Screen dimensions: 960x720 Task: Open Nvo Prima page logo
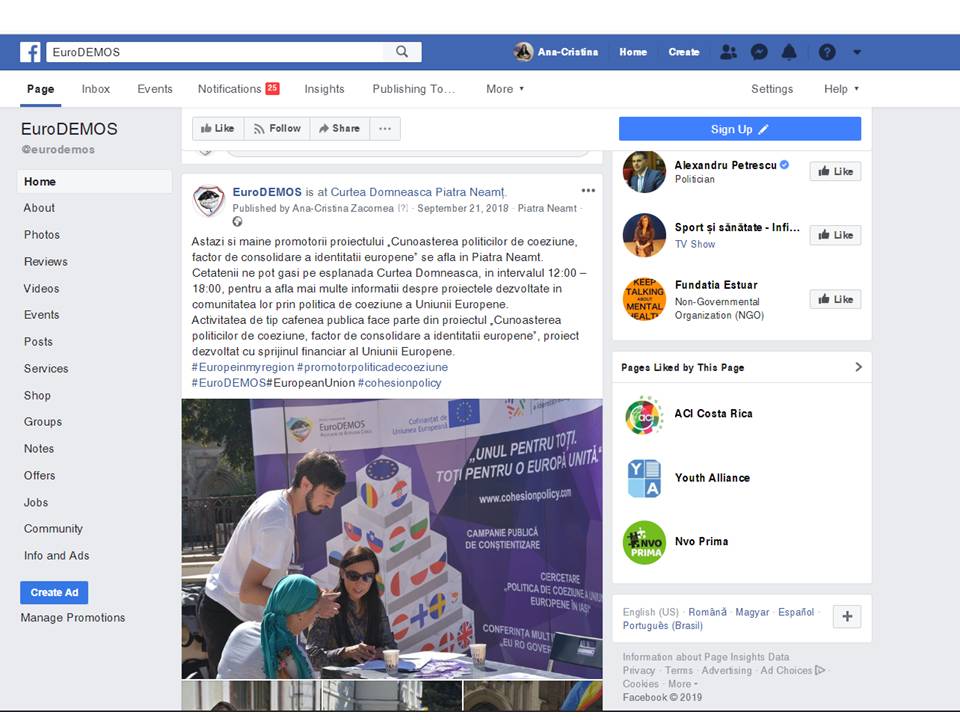click(644, 542)
